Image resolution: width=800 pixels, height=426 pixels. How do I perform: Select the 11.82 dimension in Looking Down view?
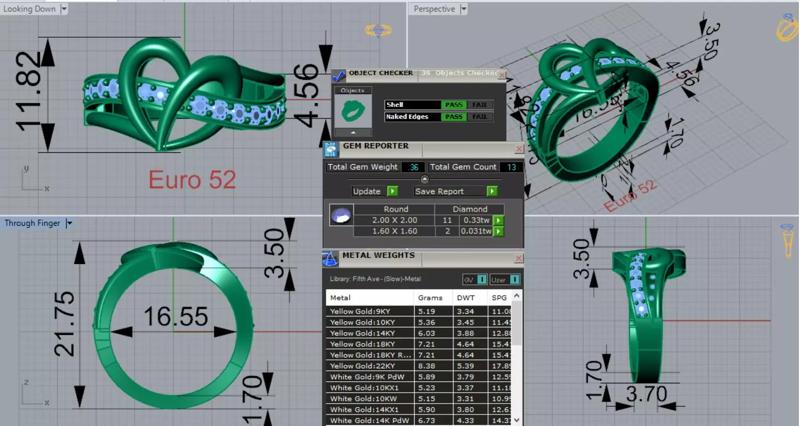[x=28, y=92]
